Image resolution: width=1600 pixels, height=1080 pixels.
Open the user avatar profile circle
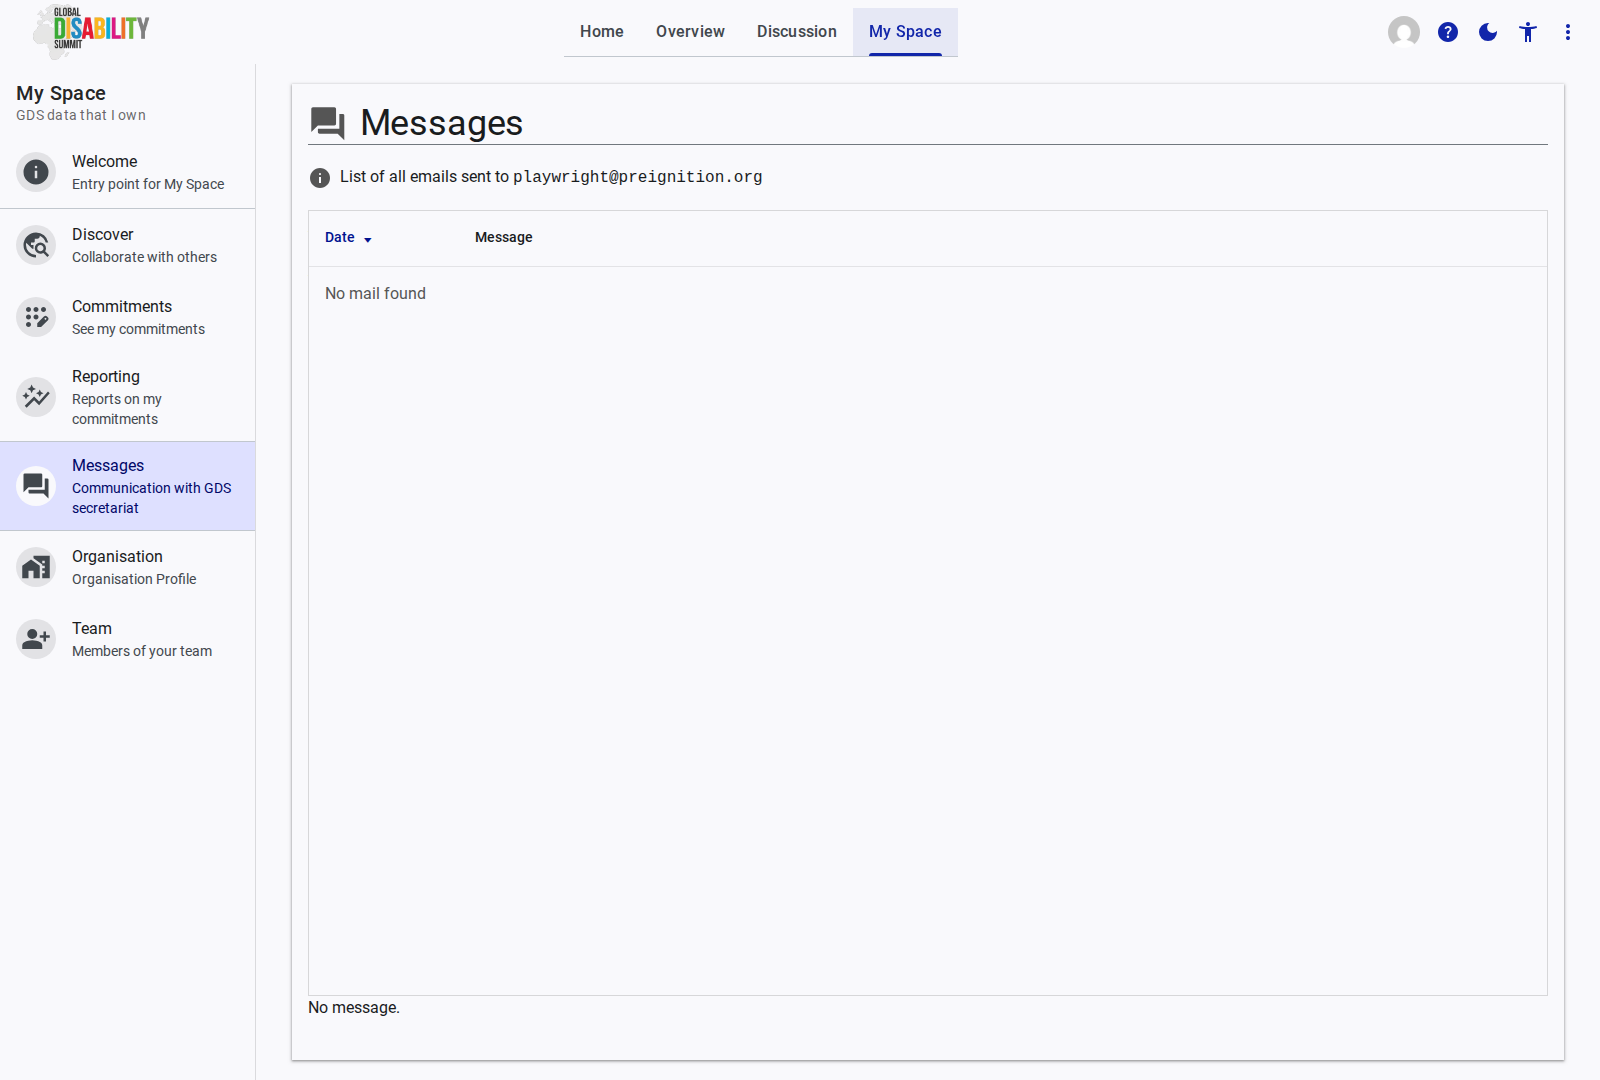click(1403, 31)
